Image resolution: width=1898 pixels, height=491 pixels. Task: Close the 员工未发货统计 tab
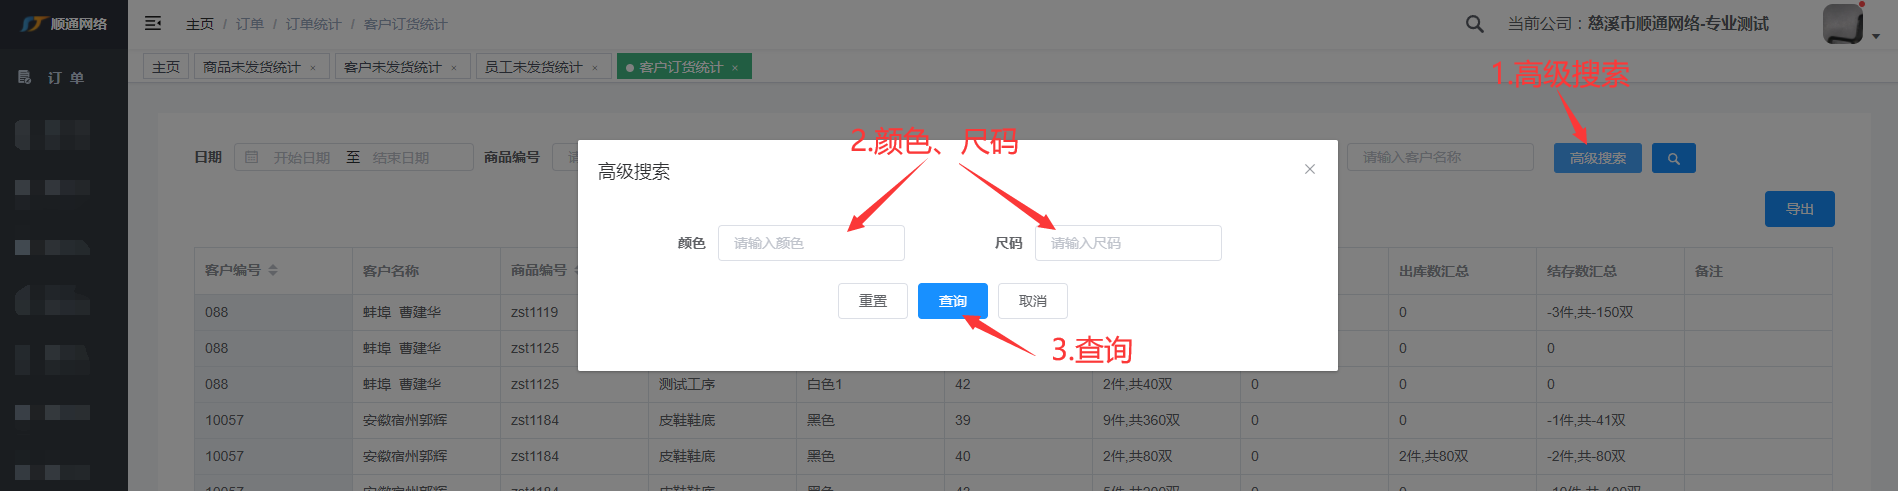click(595, 68)
